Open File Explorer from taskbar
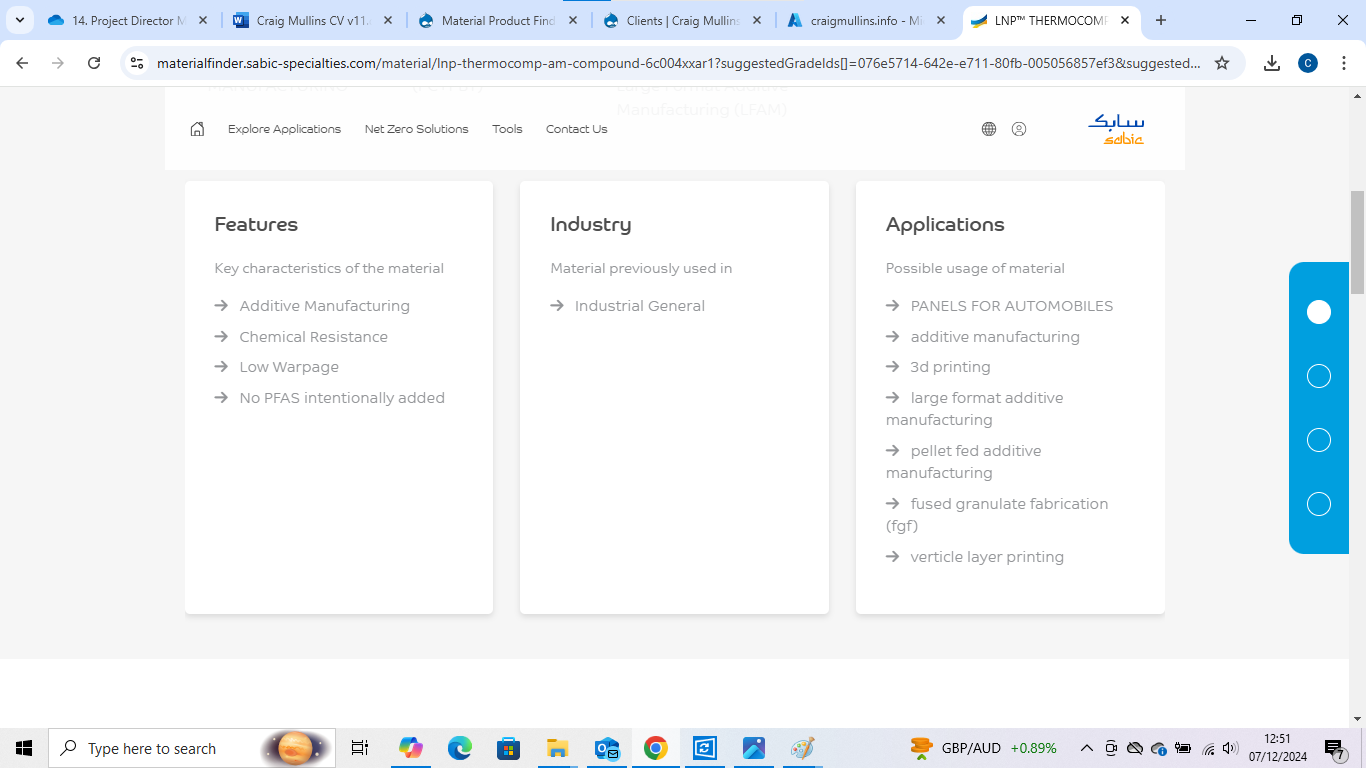1366x768 pixels. pos(558,748)
